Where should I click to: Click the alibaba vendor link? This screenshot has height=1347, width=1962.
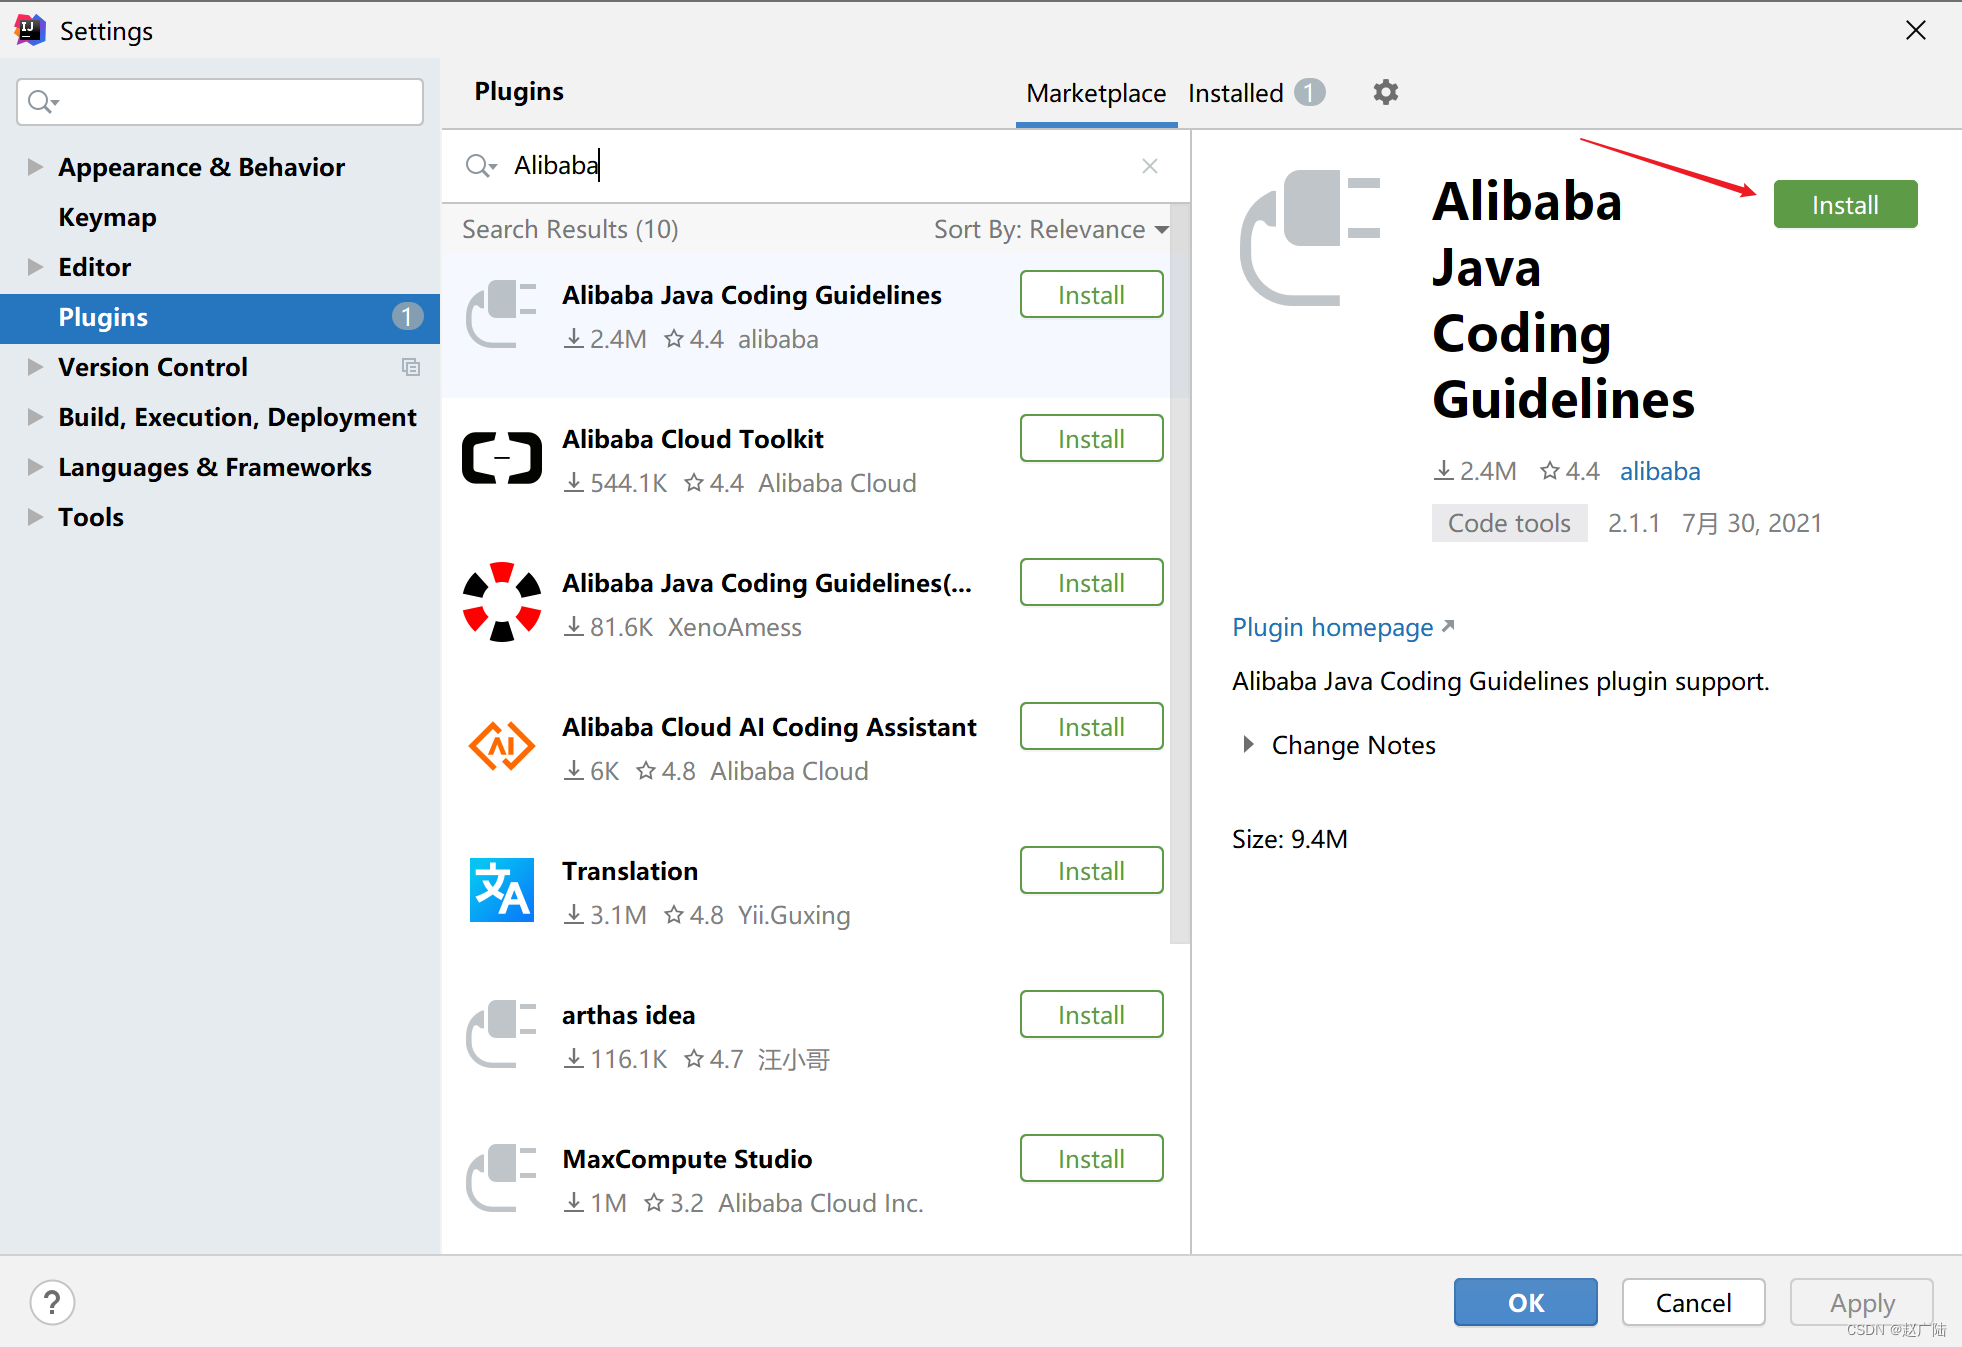(x=1660, y=471)
